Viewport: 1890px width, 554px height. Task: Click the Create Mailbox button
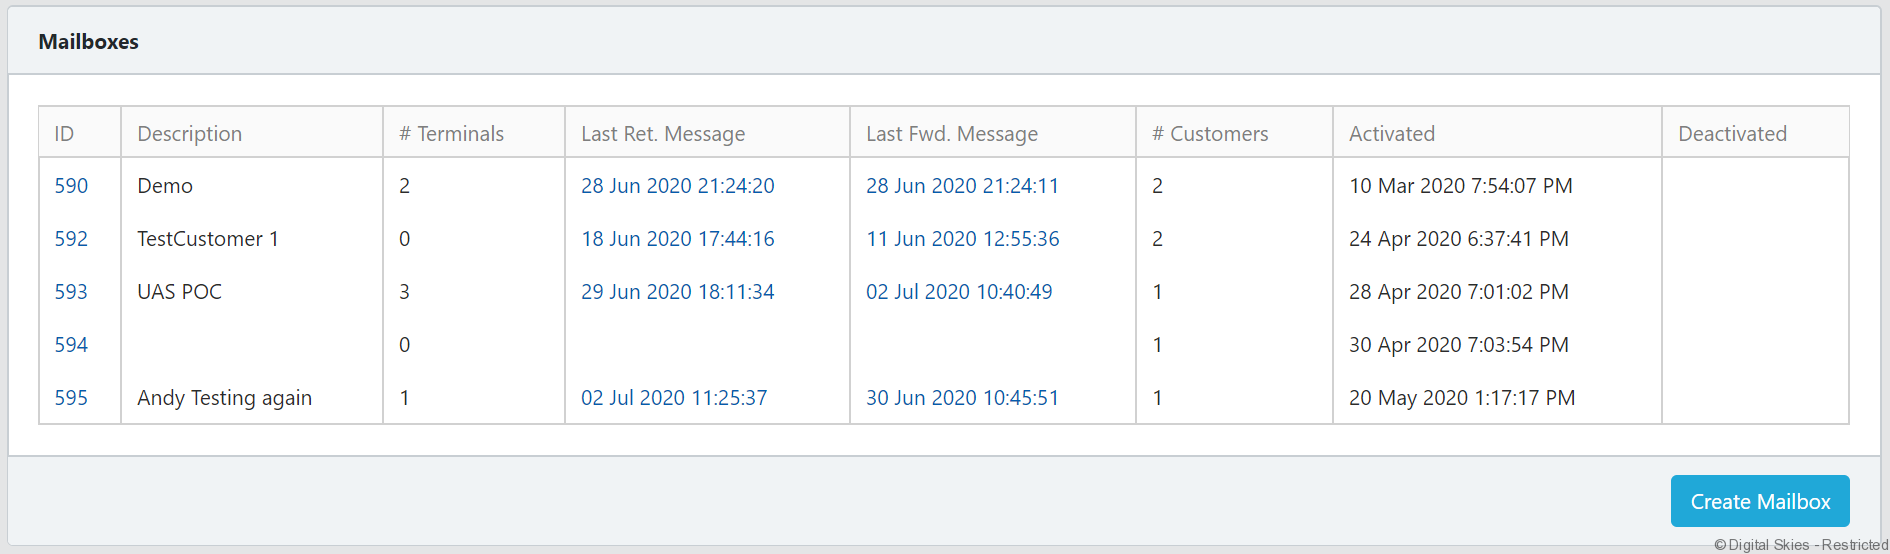tap(1759, 501)
